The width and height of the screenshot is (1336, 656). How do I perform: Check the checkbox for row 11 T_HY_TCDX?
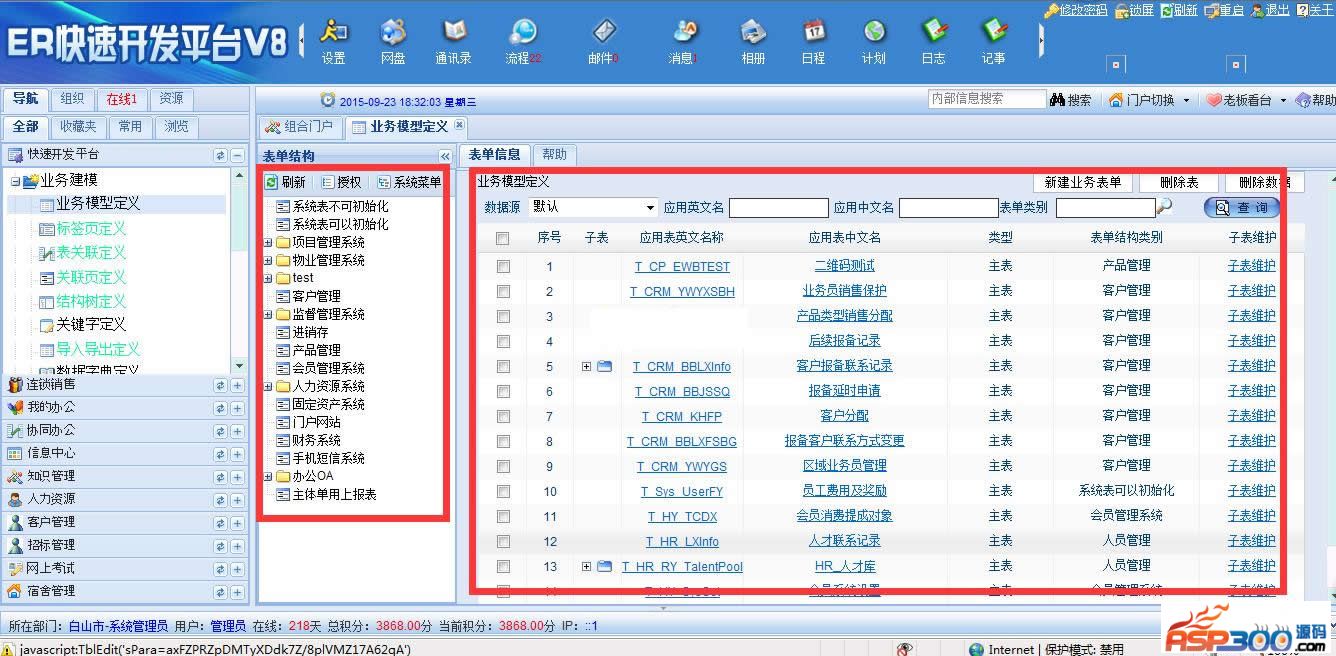coord(503,516)
